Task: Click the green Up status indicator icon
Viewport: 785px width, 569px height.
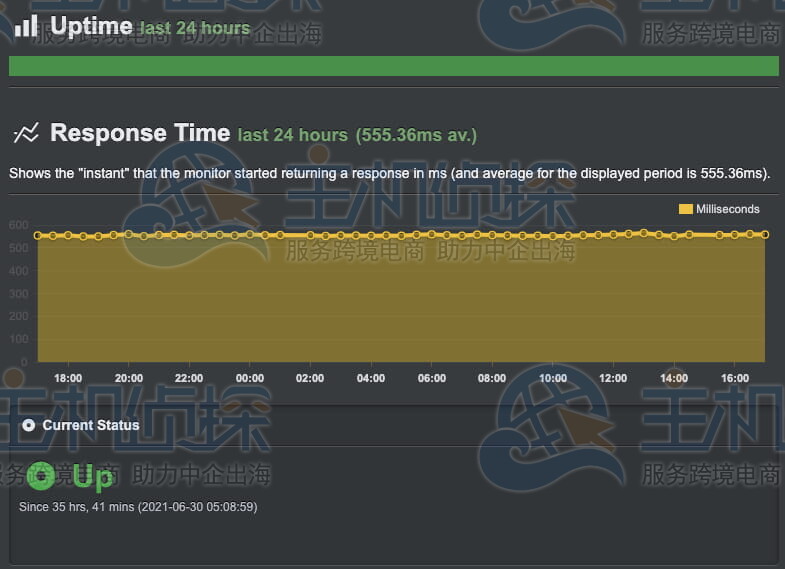Action: click(x=42, y=477)
